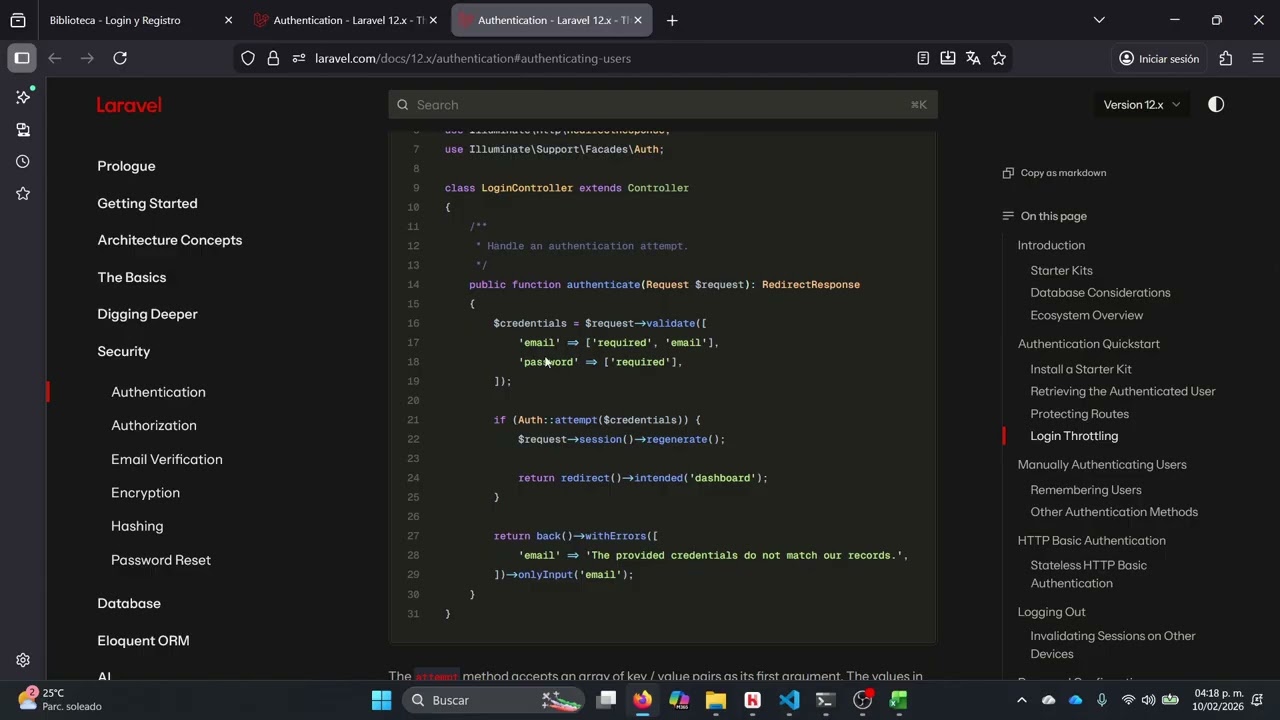Open File Explorer from taskbar
The image size is (1280, 720).
(x=715, y=700)
